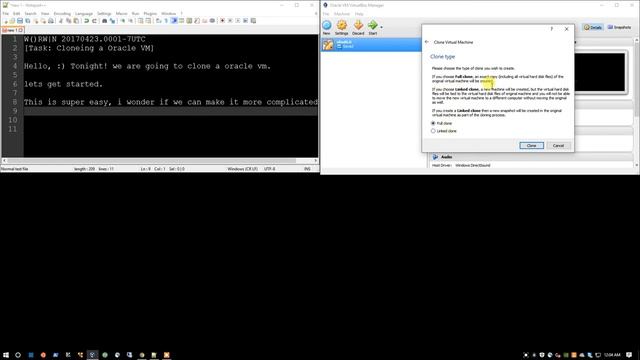This screenshot has width=640, height=360.
Task: Select the Linked clone radio option
Action: (433, 131)
